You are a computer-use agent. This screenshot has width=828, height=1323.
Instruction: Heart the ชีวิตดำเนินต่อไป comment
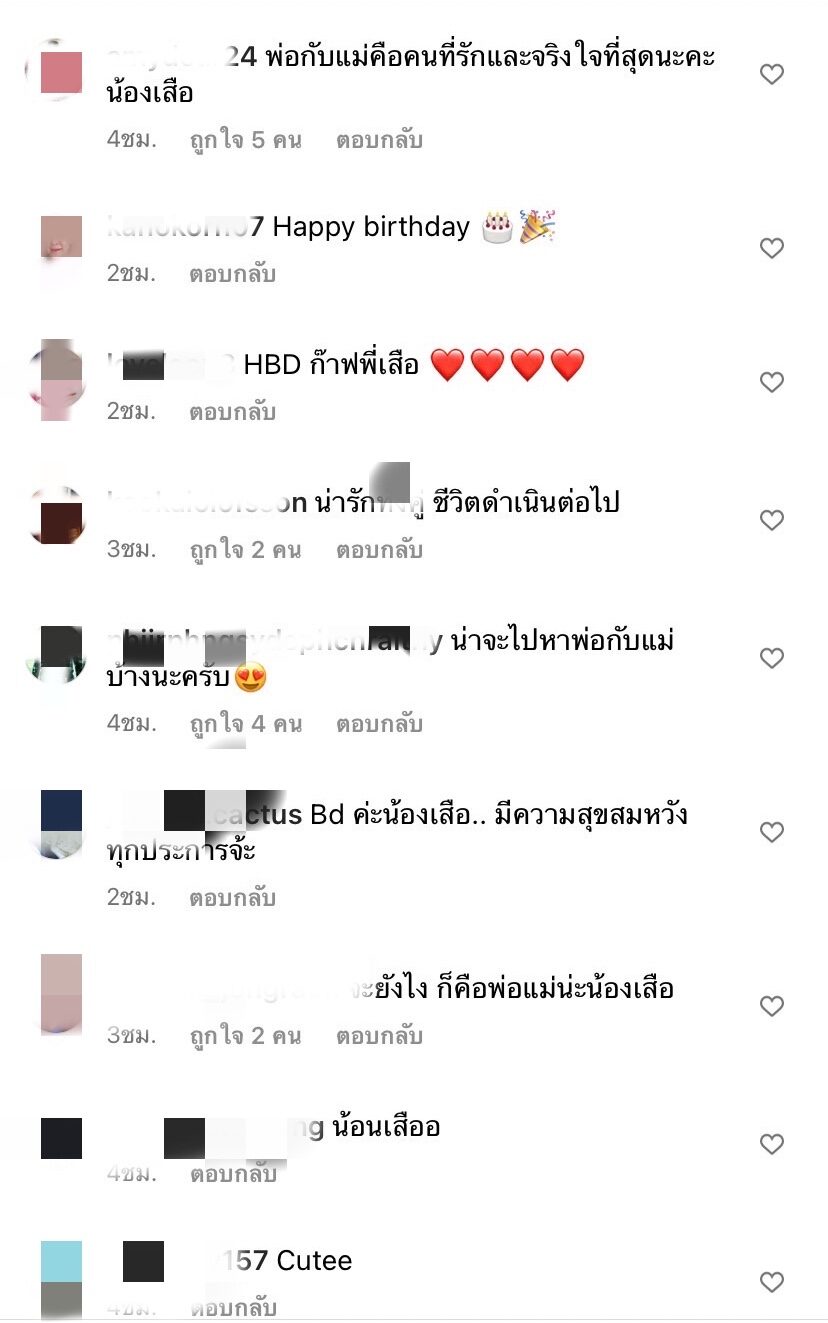tap(771, 520)
